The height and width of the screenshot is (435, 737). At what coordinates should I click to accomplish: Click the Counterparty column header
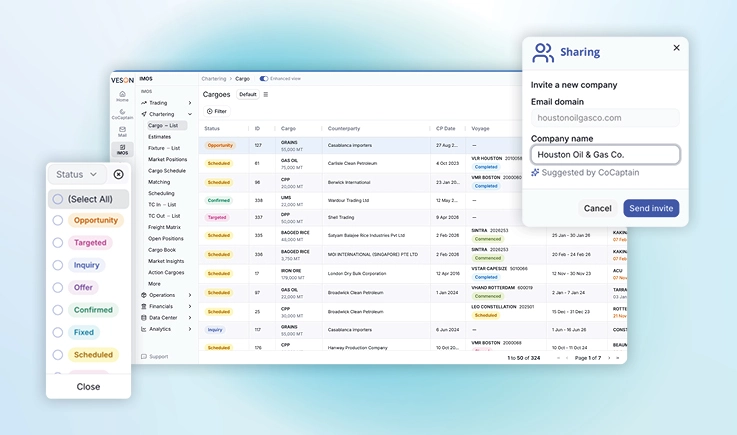coord(344,128)
